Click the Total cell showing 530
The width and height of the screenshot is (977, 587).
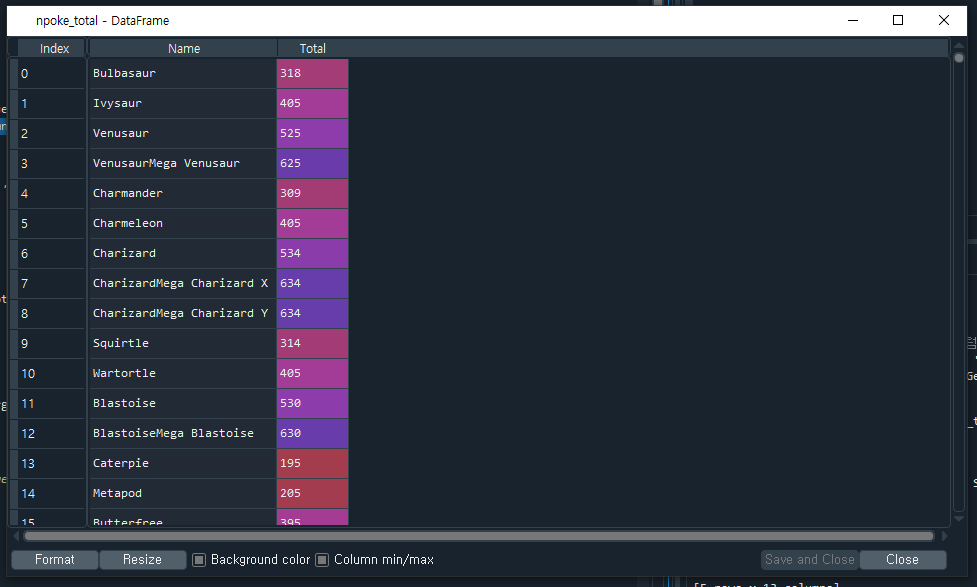click(x=312, y=403)
